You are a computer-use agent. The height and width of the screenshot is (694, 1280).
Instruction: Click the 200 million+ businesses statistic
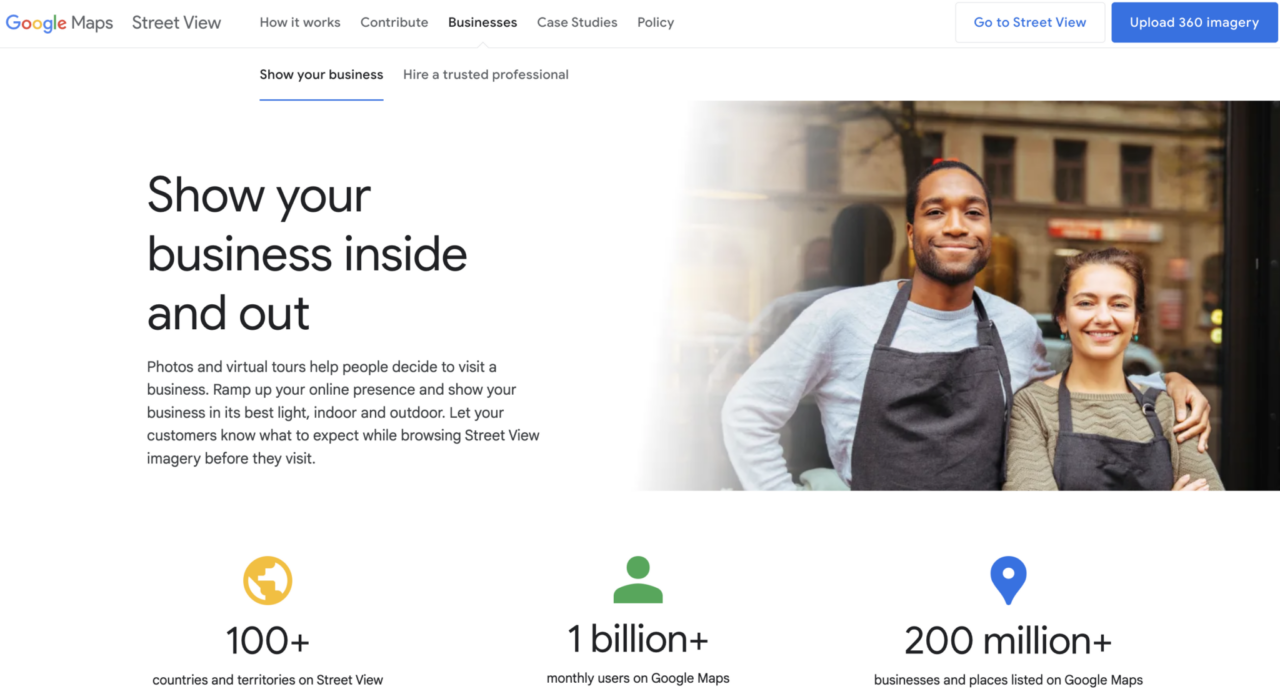(x=1008, y=656)
